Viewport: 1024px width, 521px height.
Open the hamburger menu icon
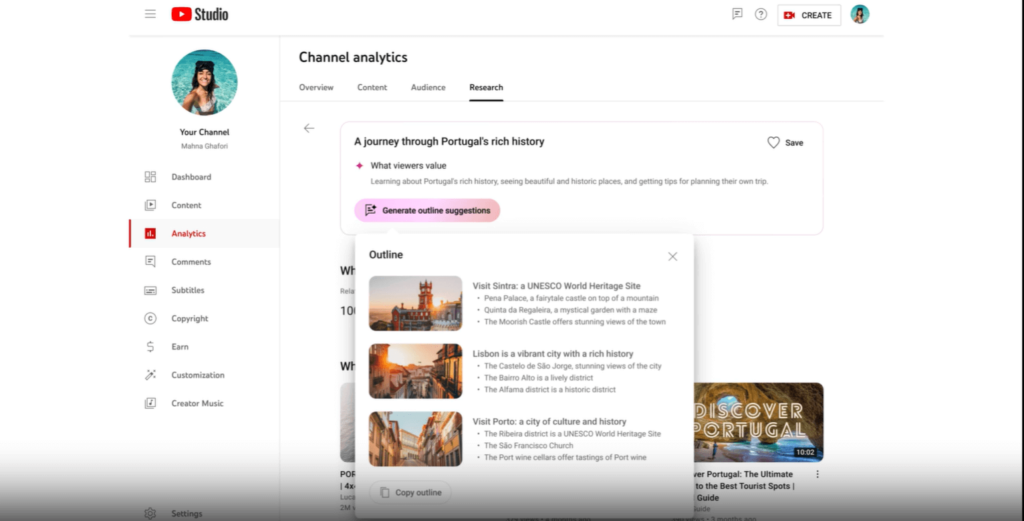coord(150,14)
